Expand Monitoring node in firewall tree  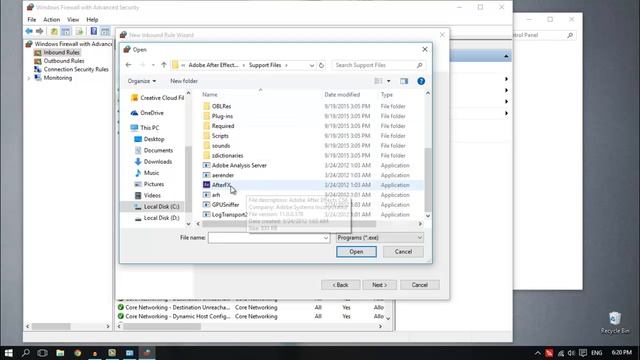click(x=29, y=78)
